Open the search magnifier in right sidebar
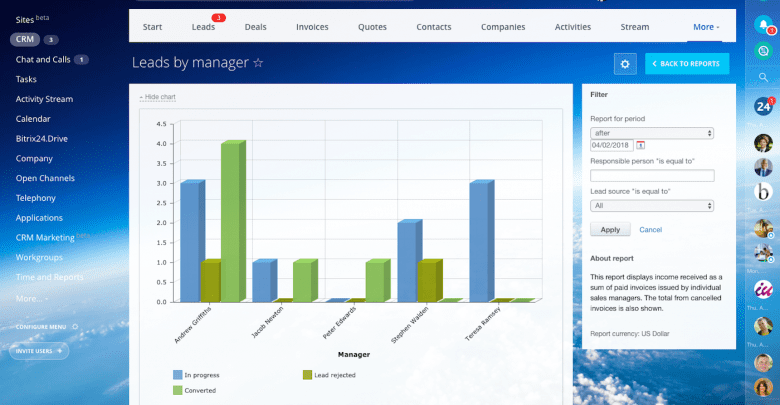This screenshot has height=405, width=780. 763,78
